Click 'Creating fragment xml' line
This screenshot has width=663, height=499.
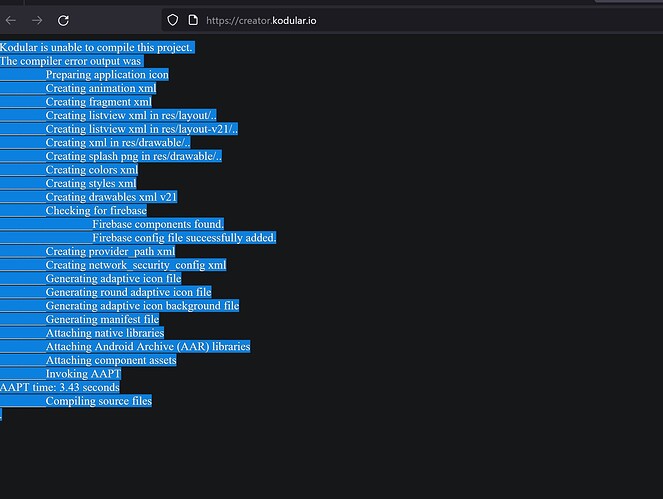coord(99,101)
